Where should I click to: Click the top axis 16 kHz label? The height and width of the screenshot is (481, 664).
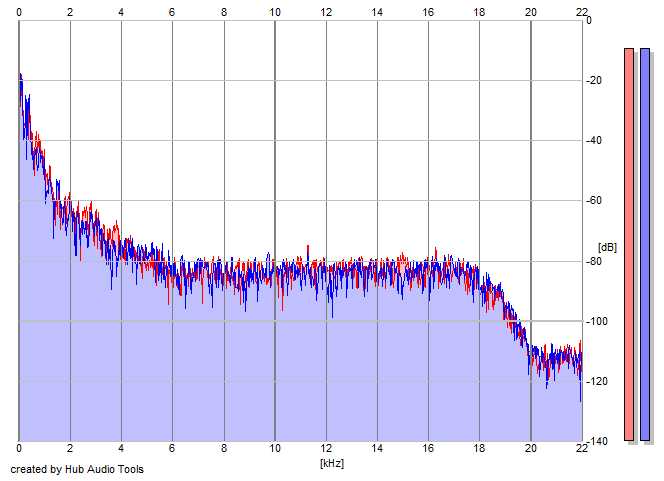pyautogui.click(x=428, y=12)
